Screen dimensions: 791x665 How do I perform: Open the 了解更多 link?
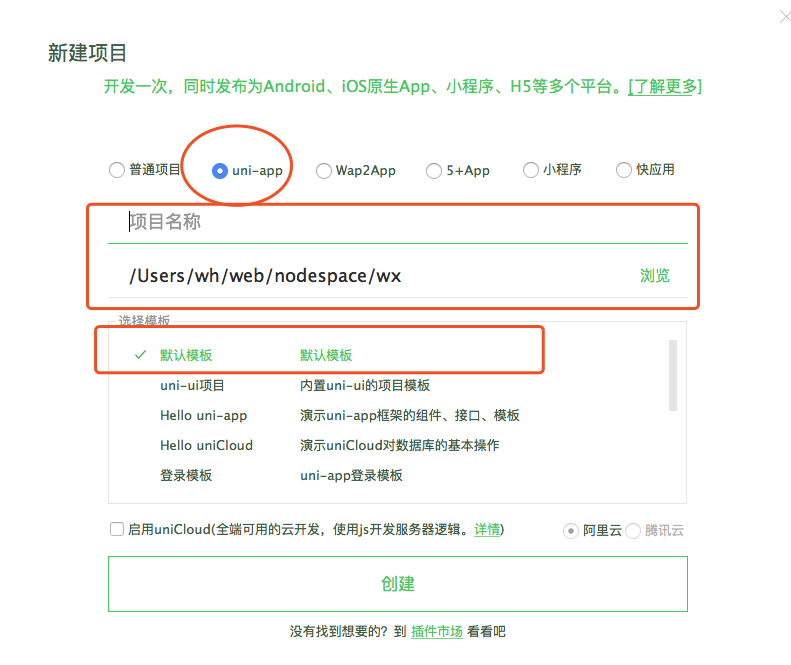[x=664, y=87]
